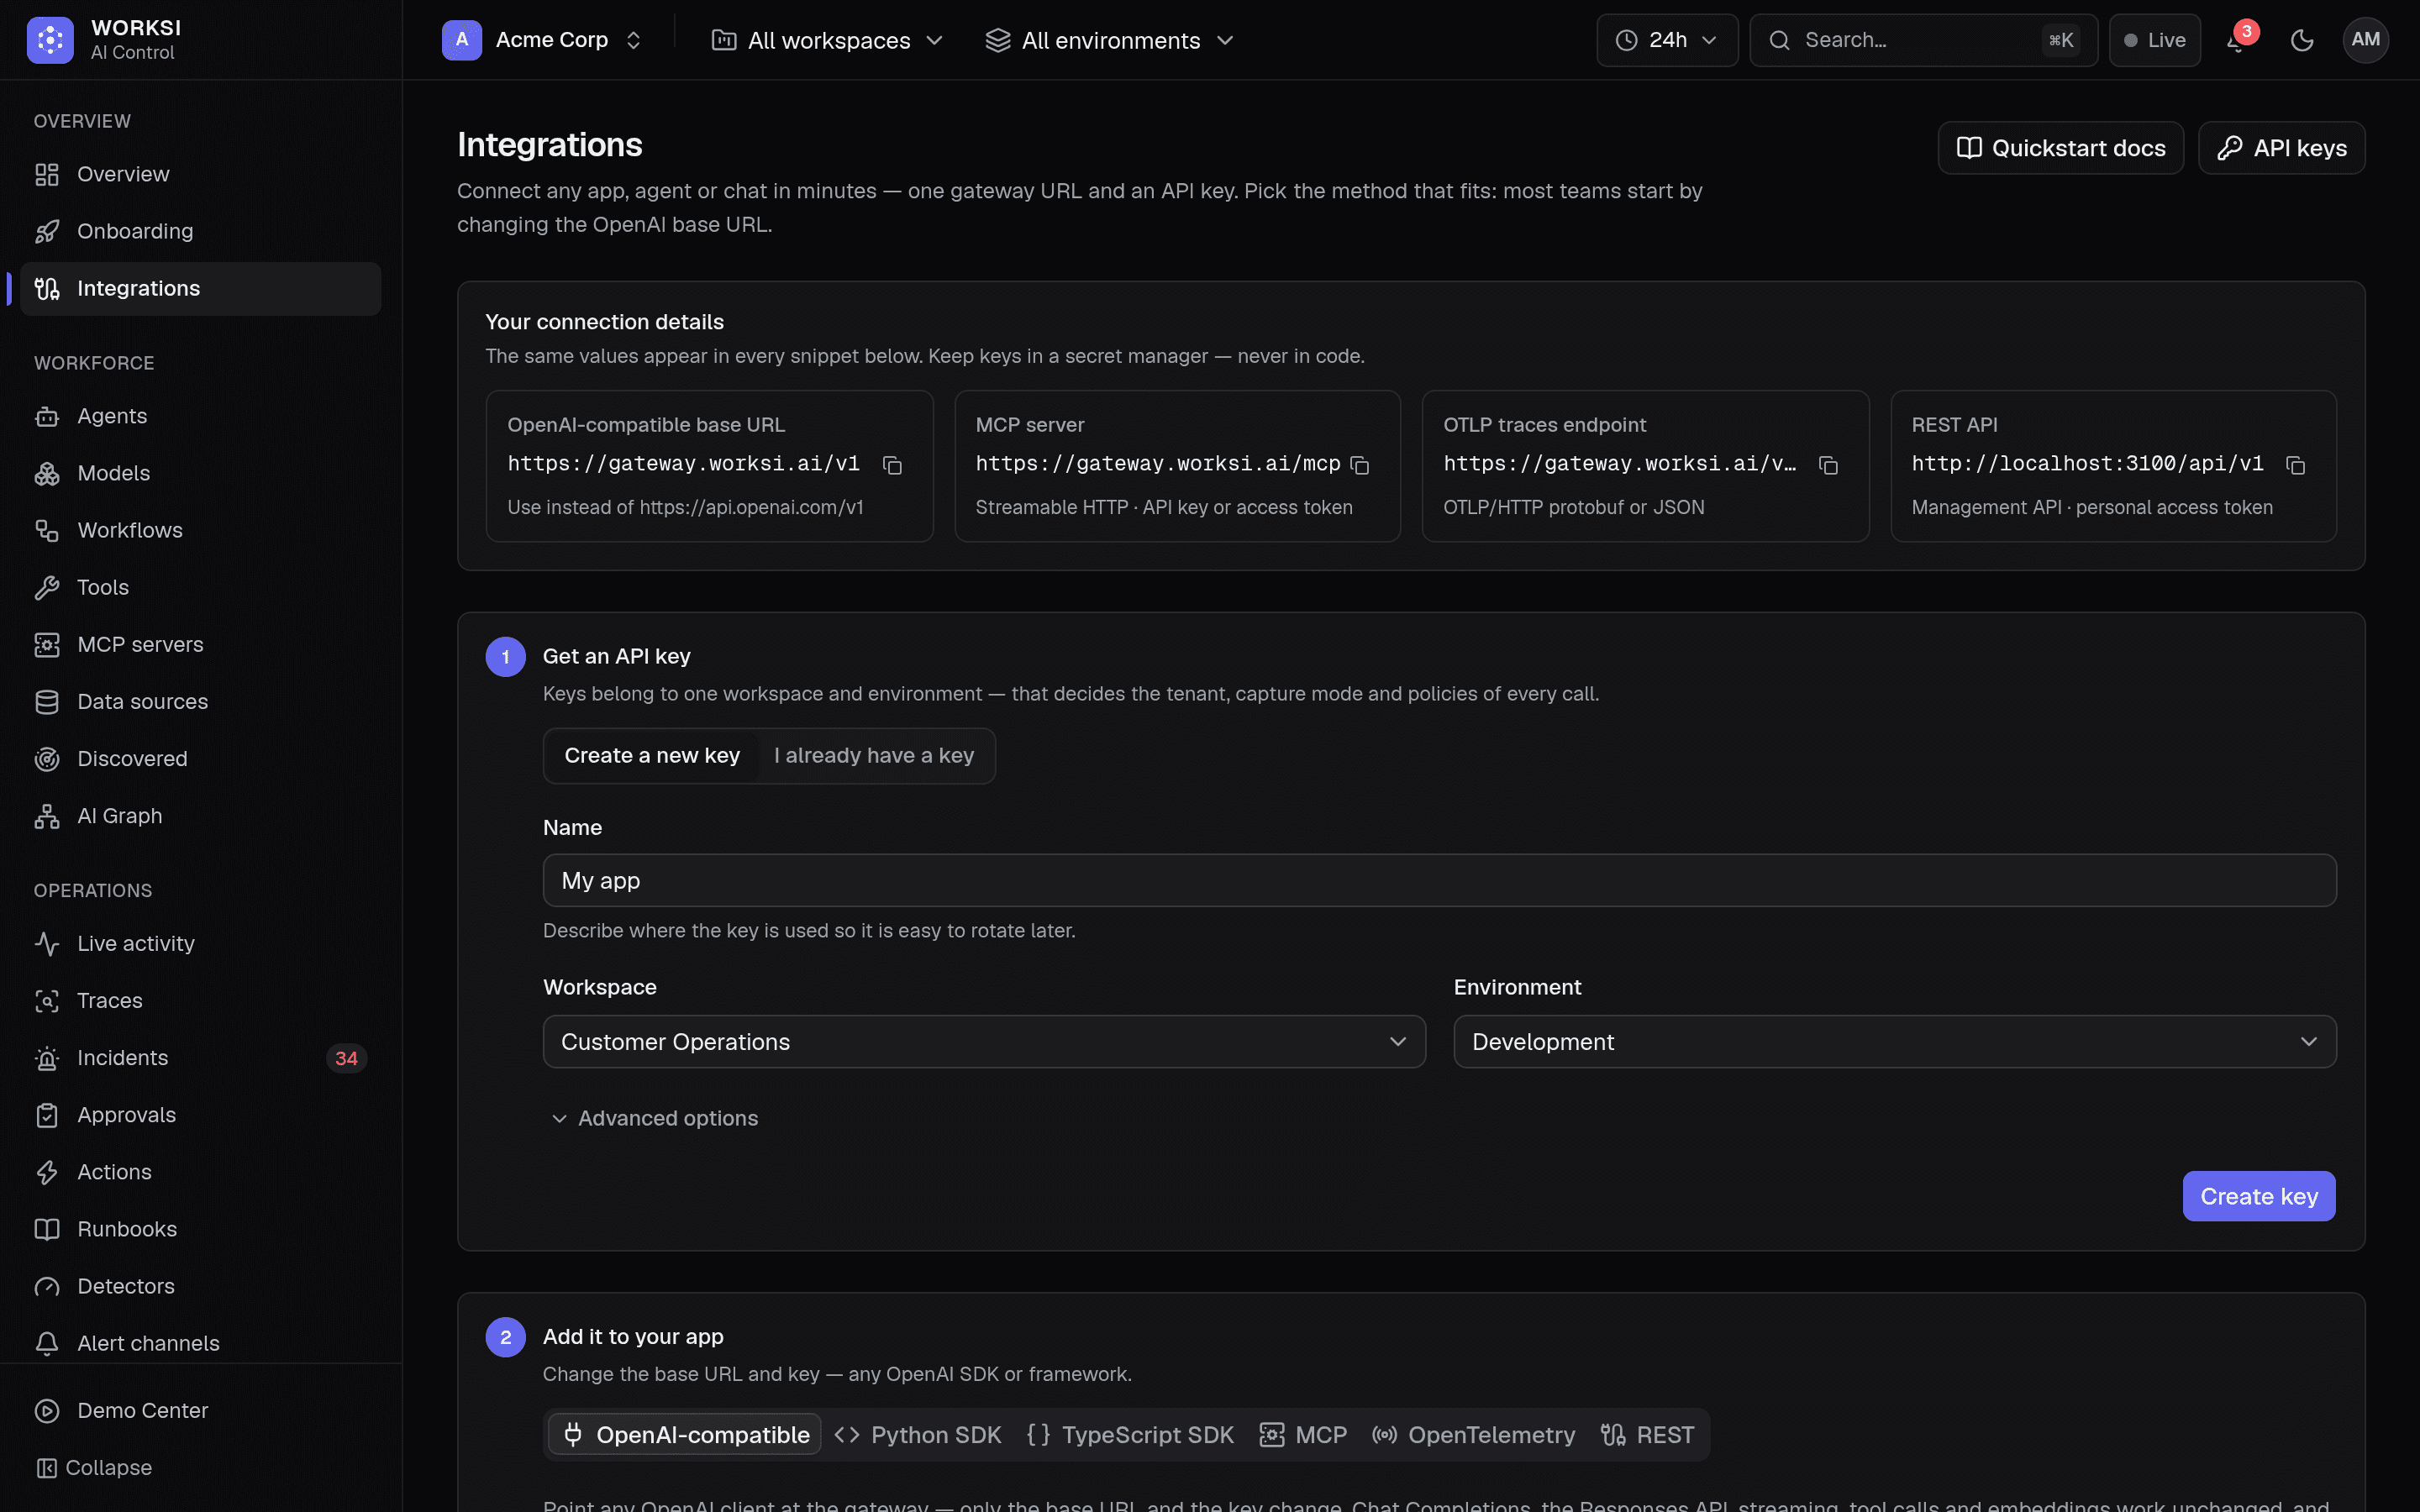The width and height of the screenshot is (2420, 1512).
Task: Open Environment dropdown Development
Action: (1895, 1042)
